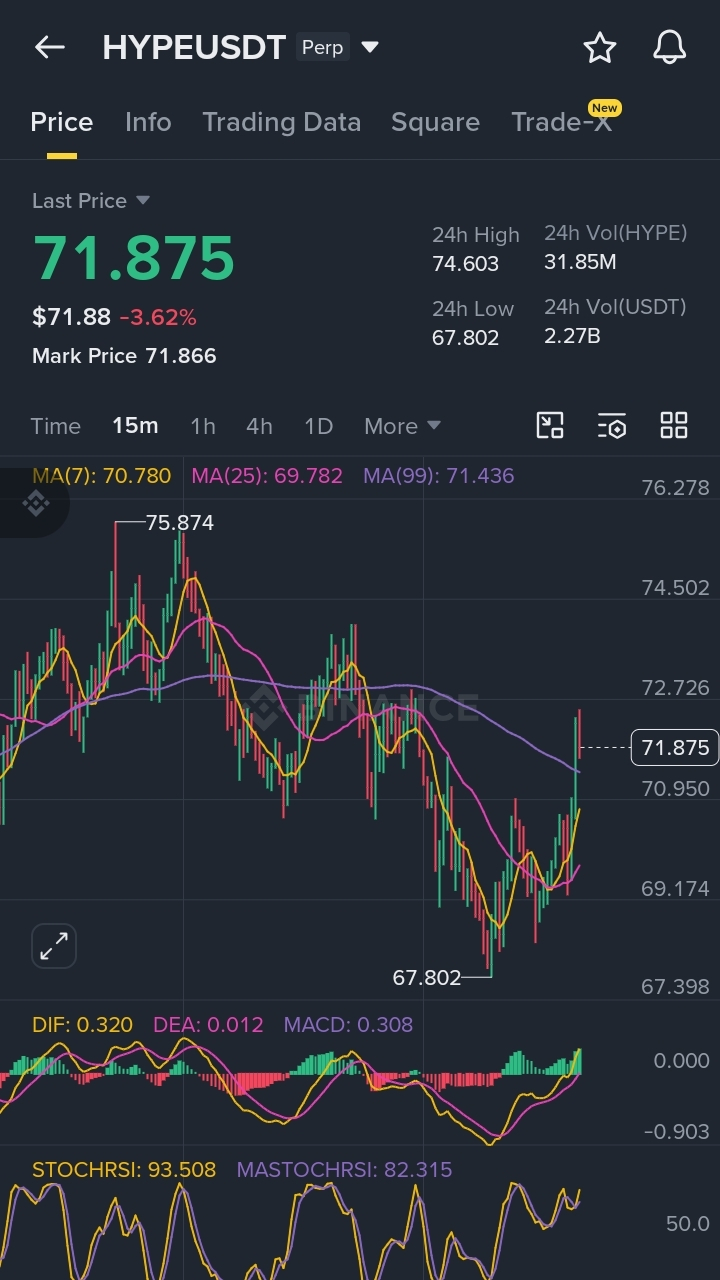Tap the 24h Vol(USDT) value 2.27B

point(572,336)
